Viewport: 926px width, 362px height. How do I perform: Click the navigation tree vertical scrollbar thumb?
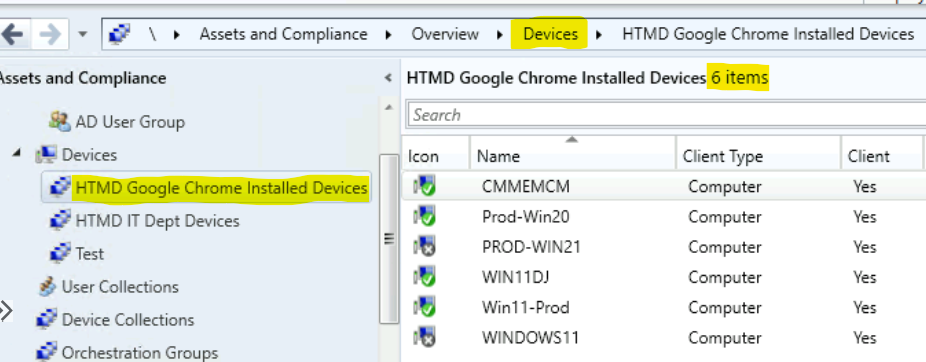(389, 239)
